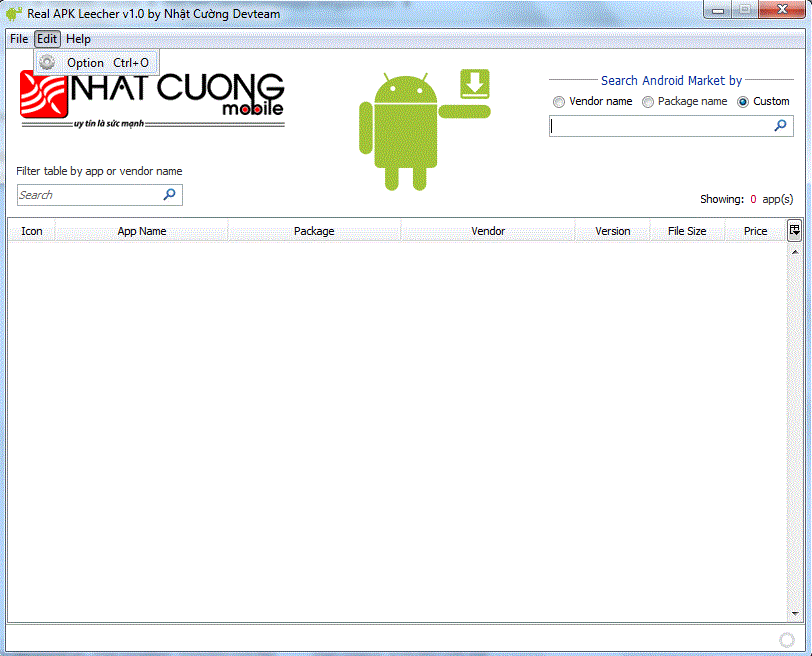Close the Real APK Leecher window
The width and height of the screenshot is (812, 656).
pyautogui.click(x=782, y=10)
